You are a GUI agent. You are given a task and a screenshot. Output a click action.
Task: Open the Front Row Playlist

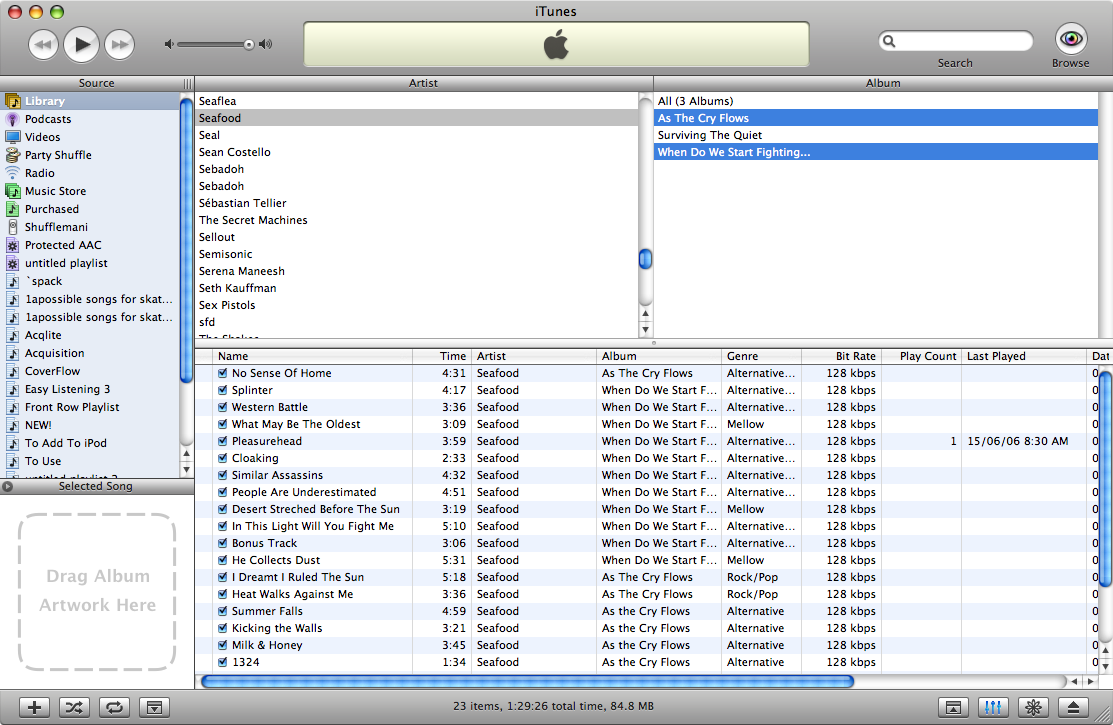(x=90, y=407)
